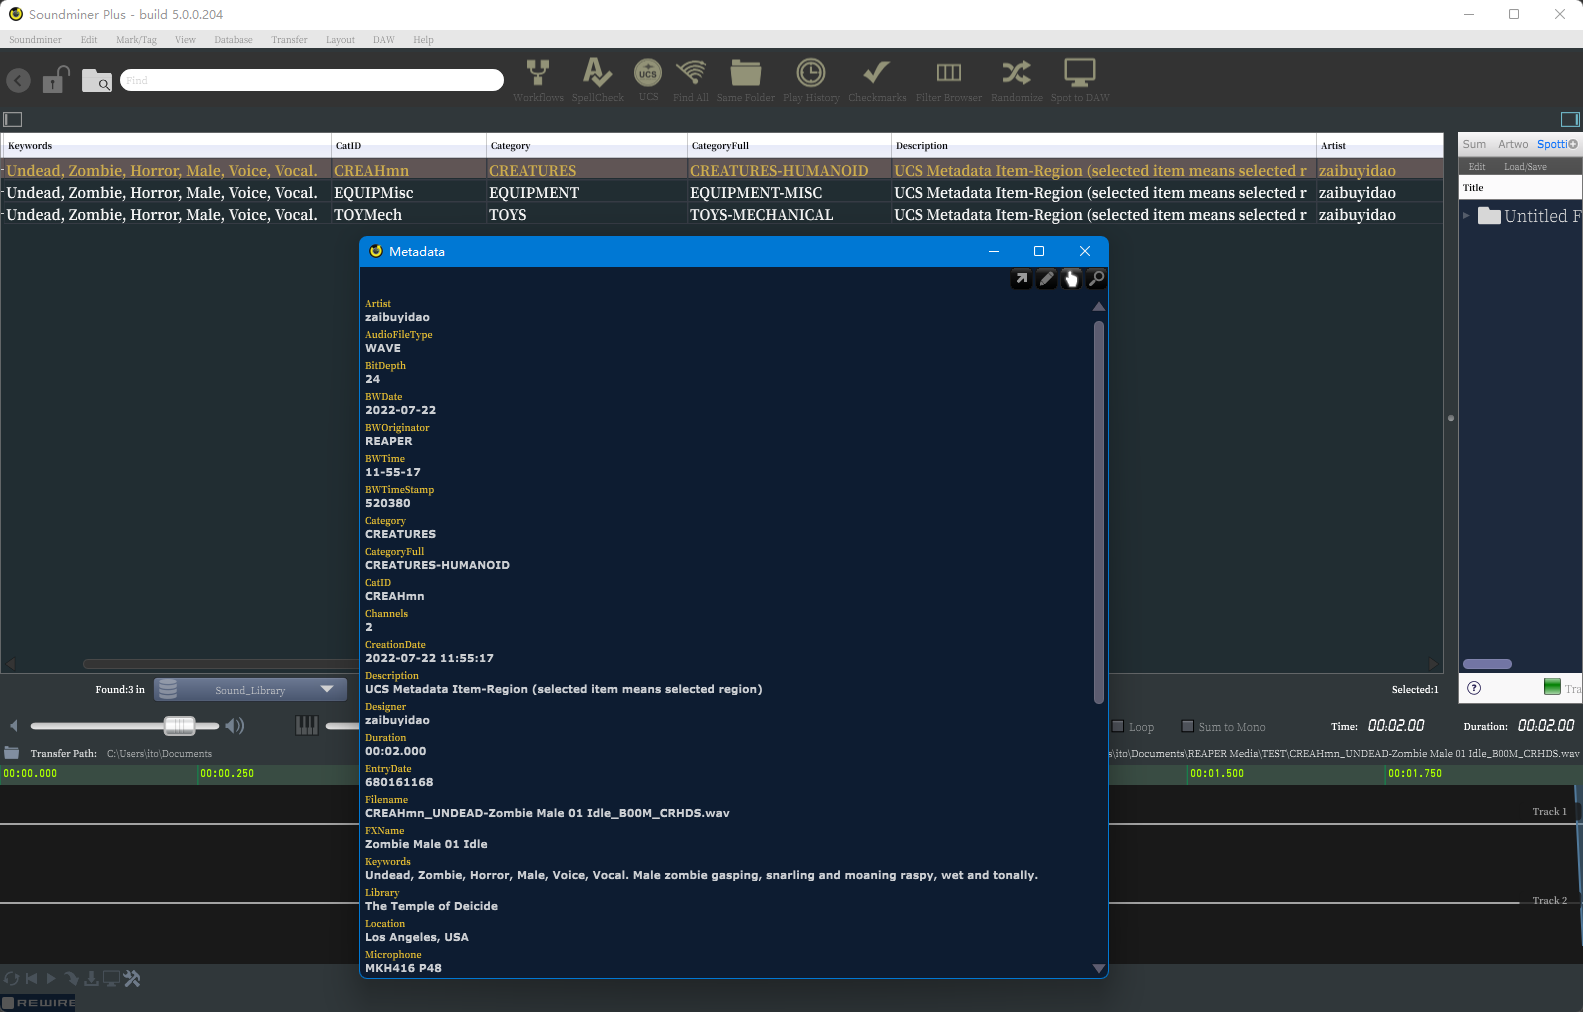Viewport: 1583px width, 1012px height.
Task: Toggle the ReWire checkbox
Action: tap(8, 1003)
